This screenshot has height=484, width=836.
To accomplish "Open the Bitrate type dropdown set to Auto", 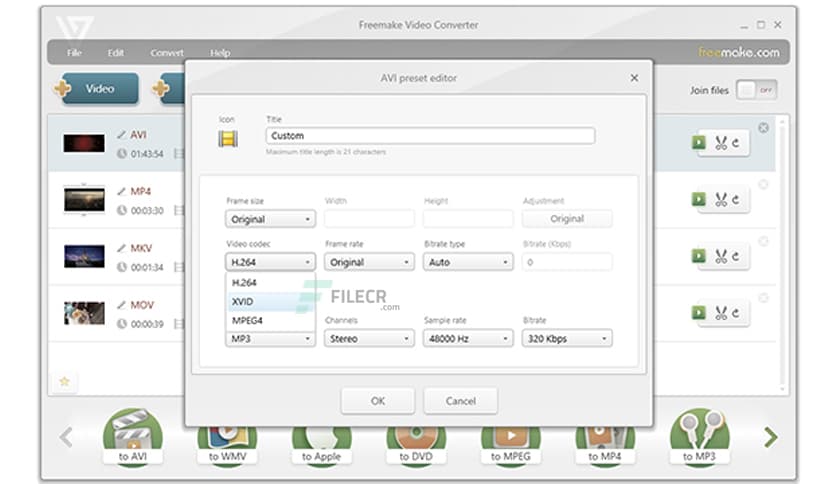I will coord(468,262).
